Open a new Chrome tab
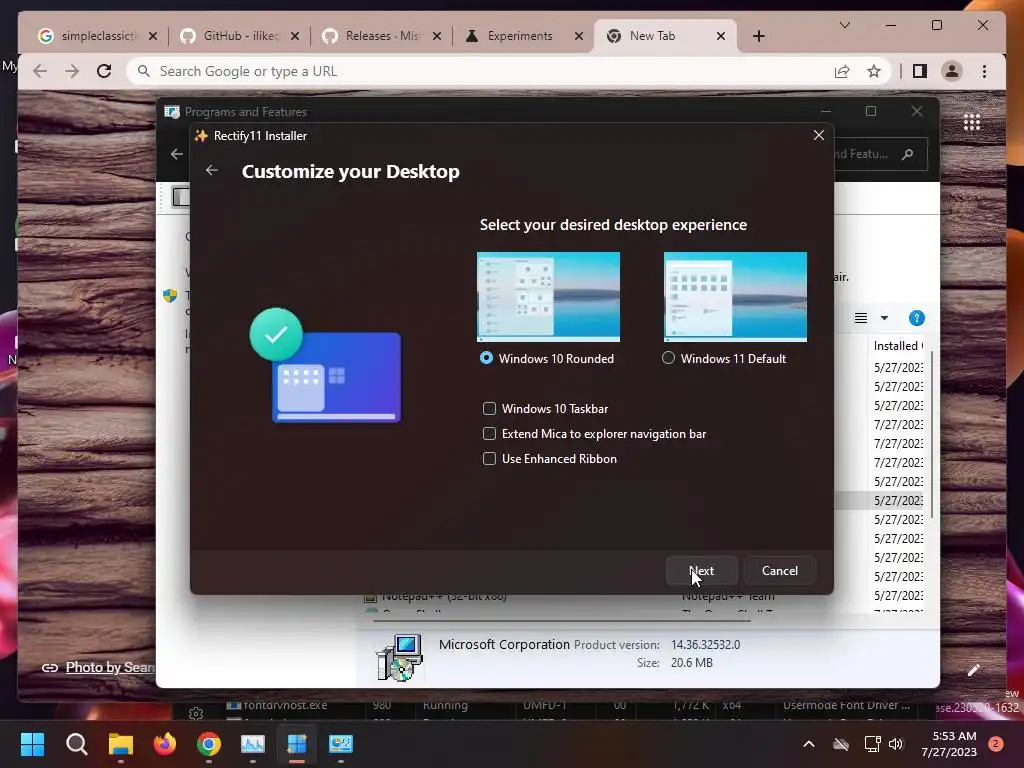This screenshot has height=768, width=1024. [758, 36]
